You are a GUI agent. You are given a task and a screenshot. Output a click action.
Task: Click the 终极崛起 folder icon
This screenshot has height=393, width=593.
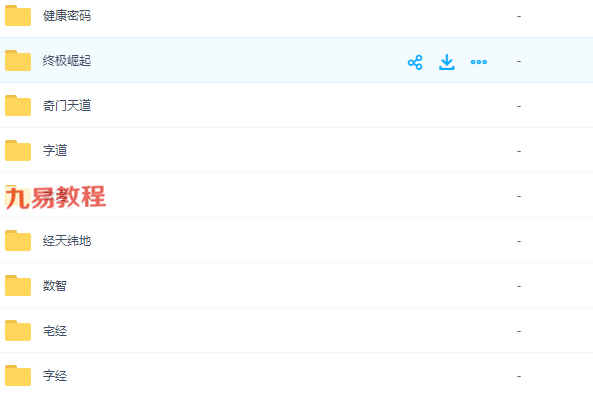click(x=18, y=61)
